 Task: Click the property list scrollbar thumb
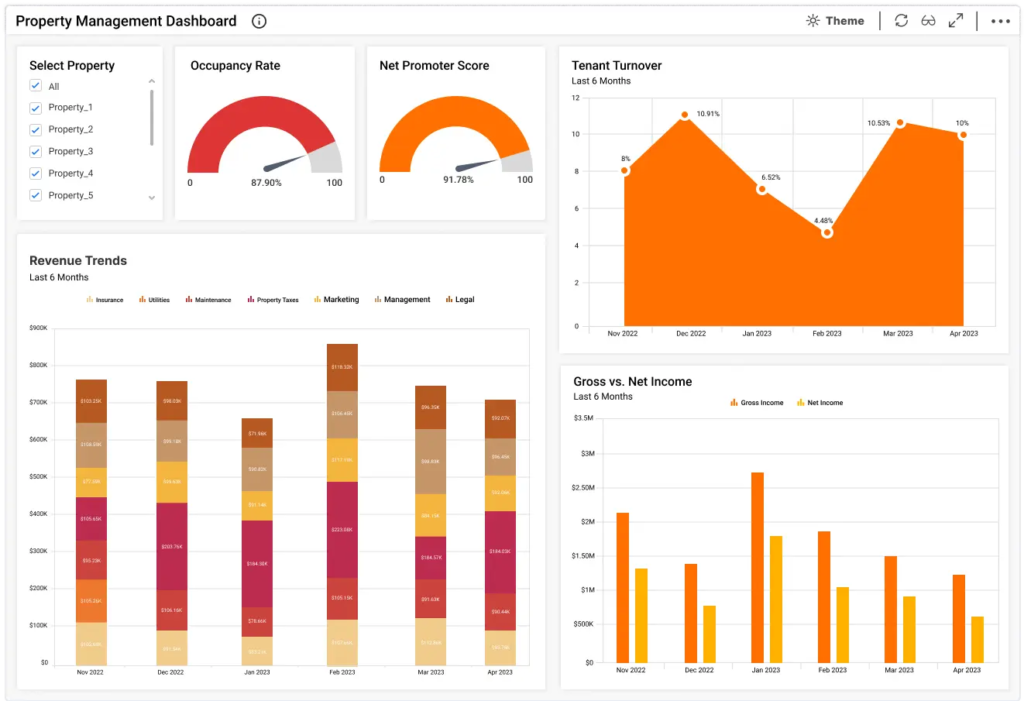coord(152,117)
